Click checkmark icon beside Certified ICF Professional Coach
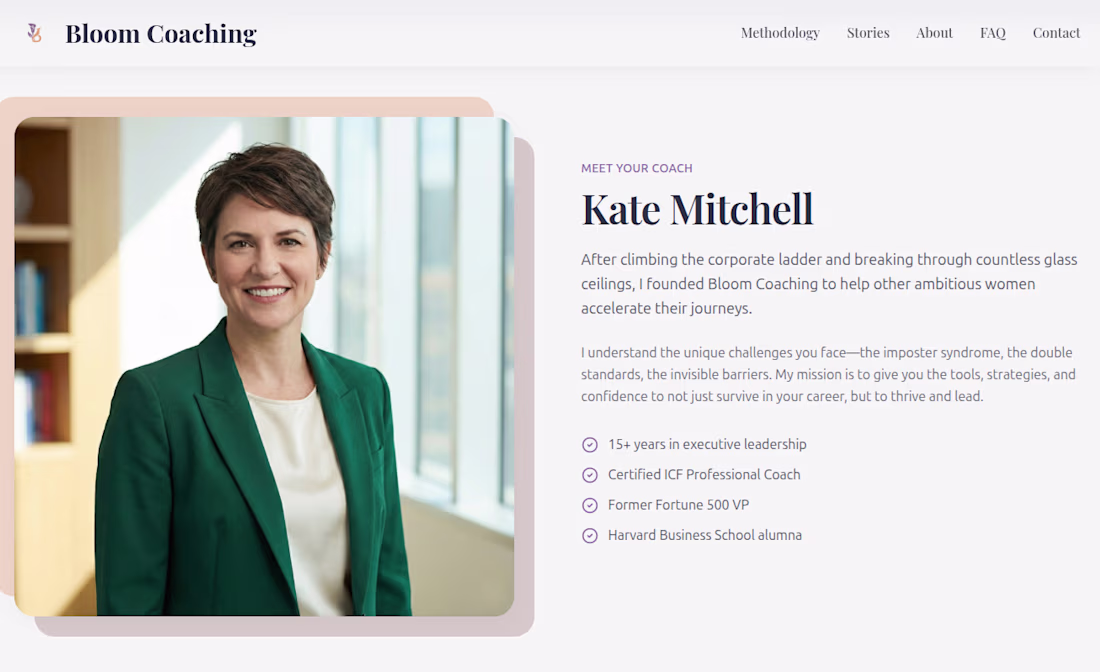This screenshot has height=672, width=1100. point(590,475)
